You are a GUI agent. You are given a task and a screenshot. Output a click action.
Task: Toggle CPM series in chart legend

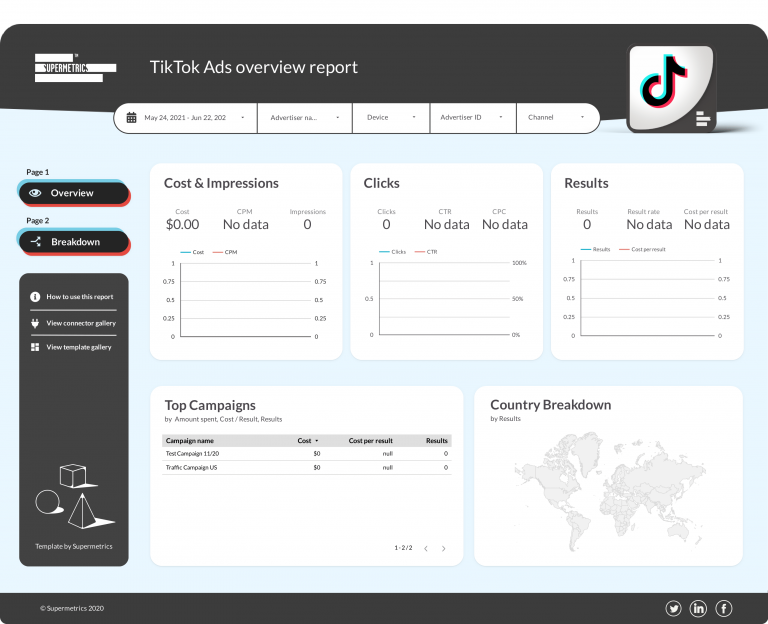pyautogui.click(x=225, y=252)
